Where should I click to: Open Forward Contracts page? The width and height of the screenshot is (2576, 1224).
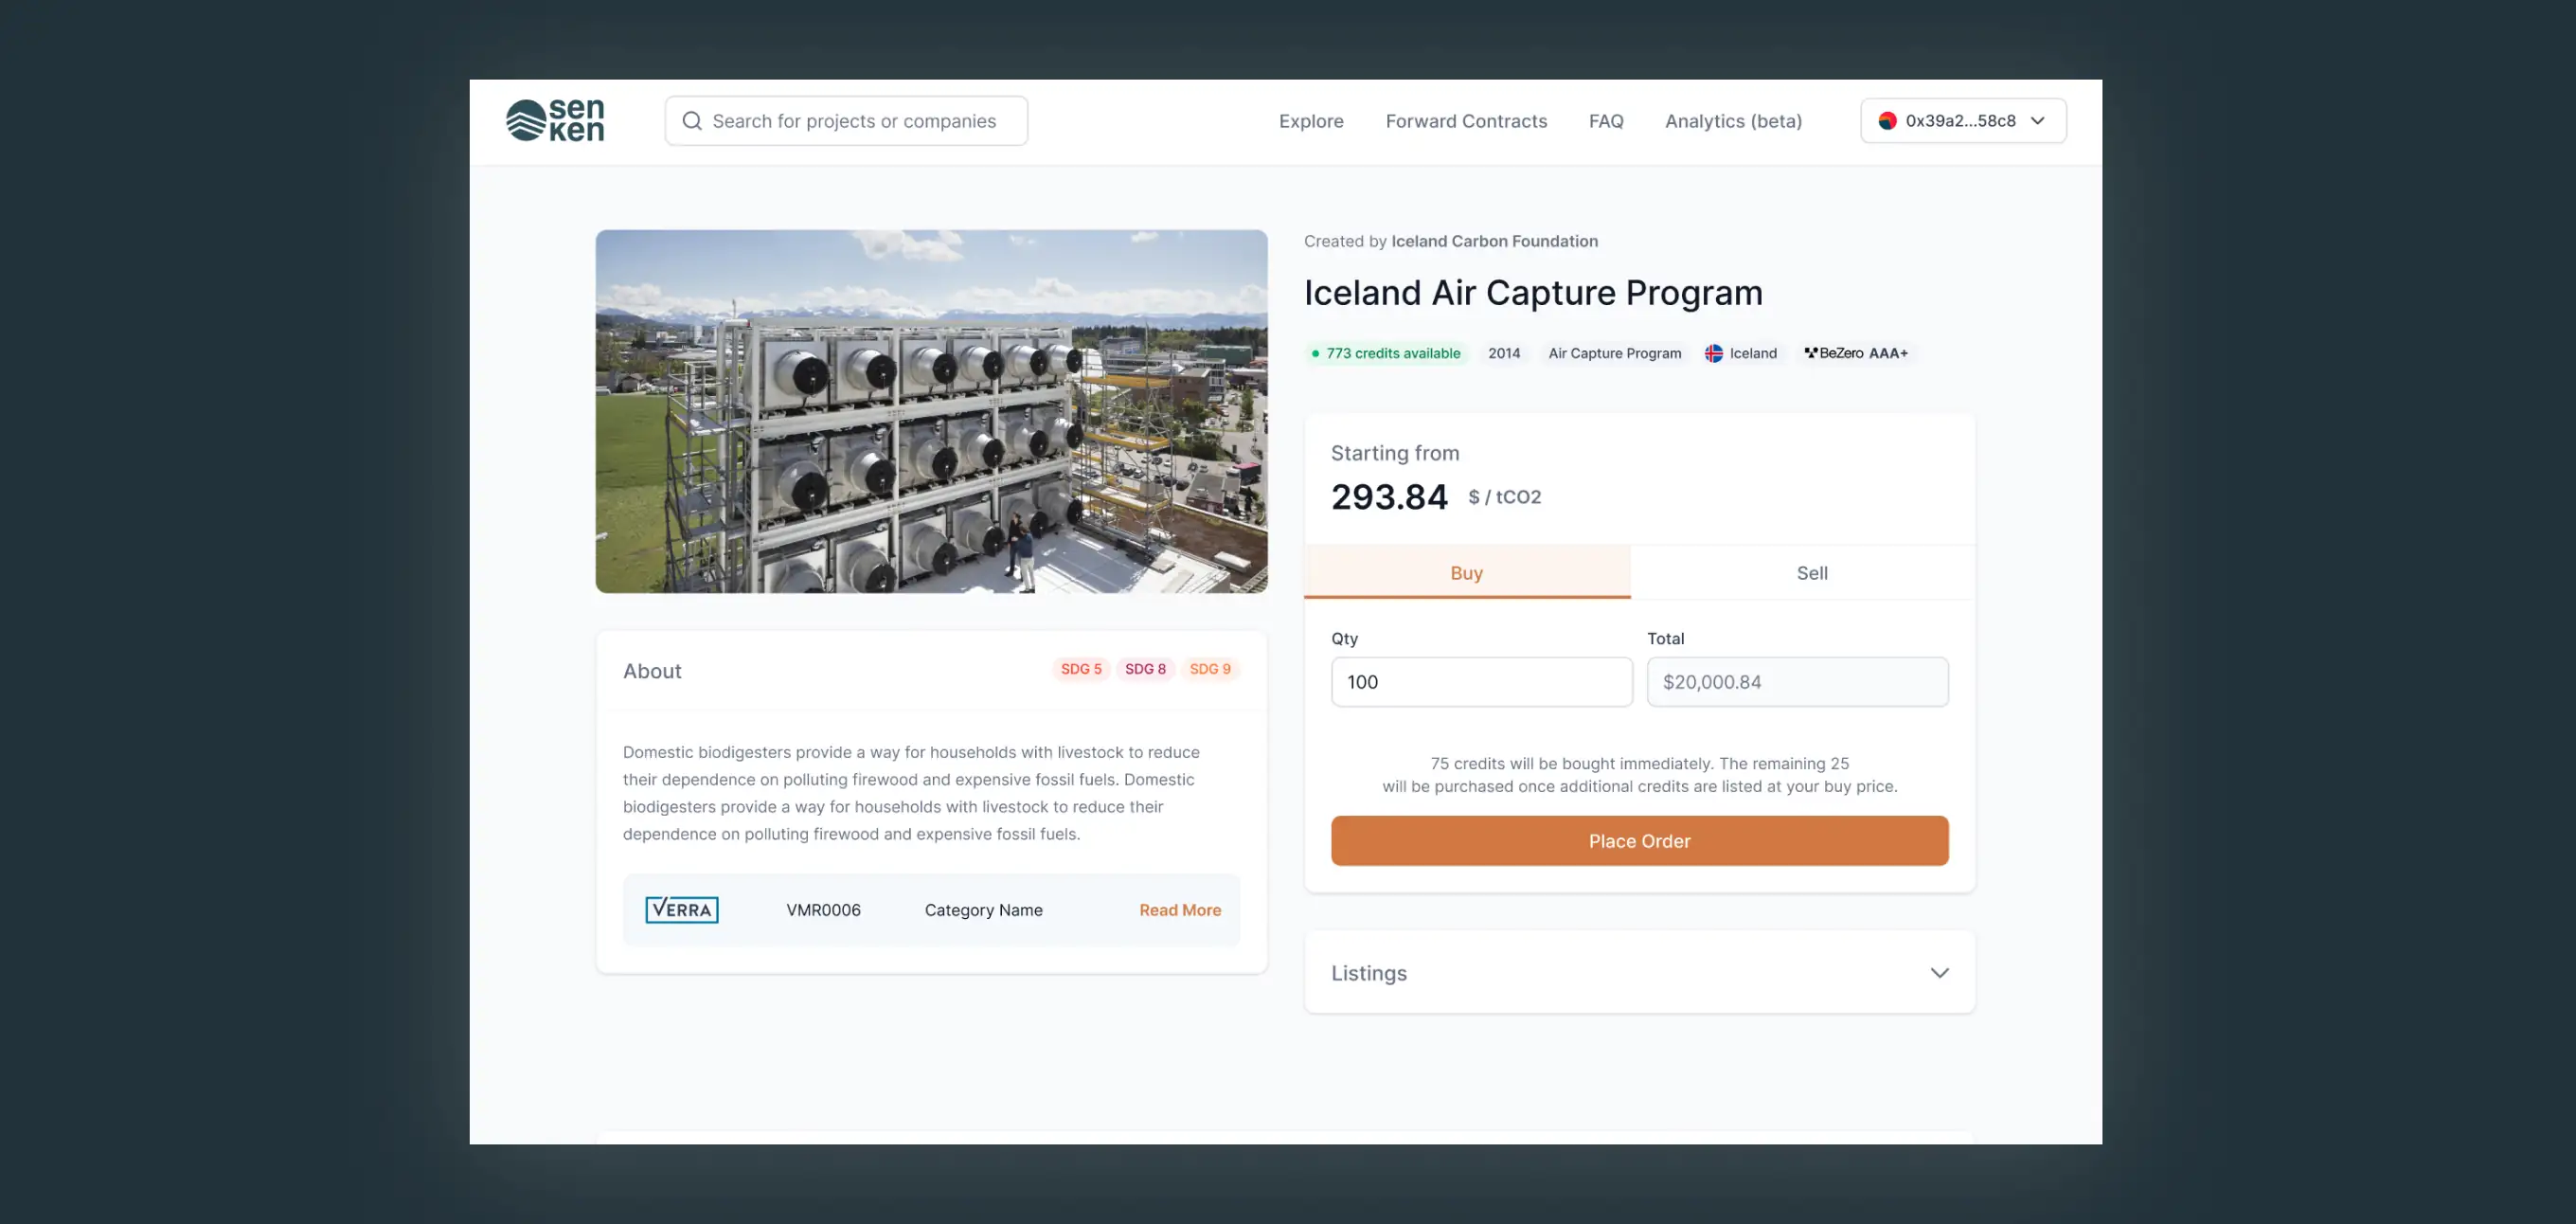(x=1466, y=120)
